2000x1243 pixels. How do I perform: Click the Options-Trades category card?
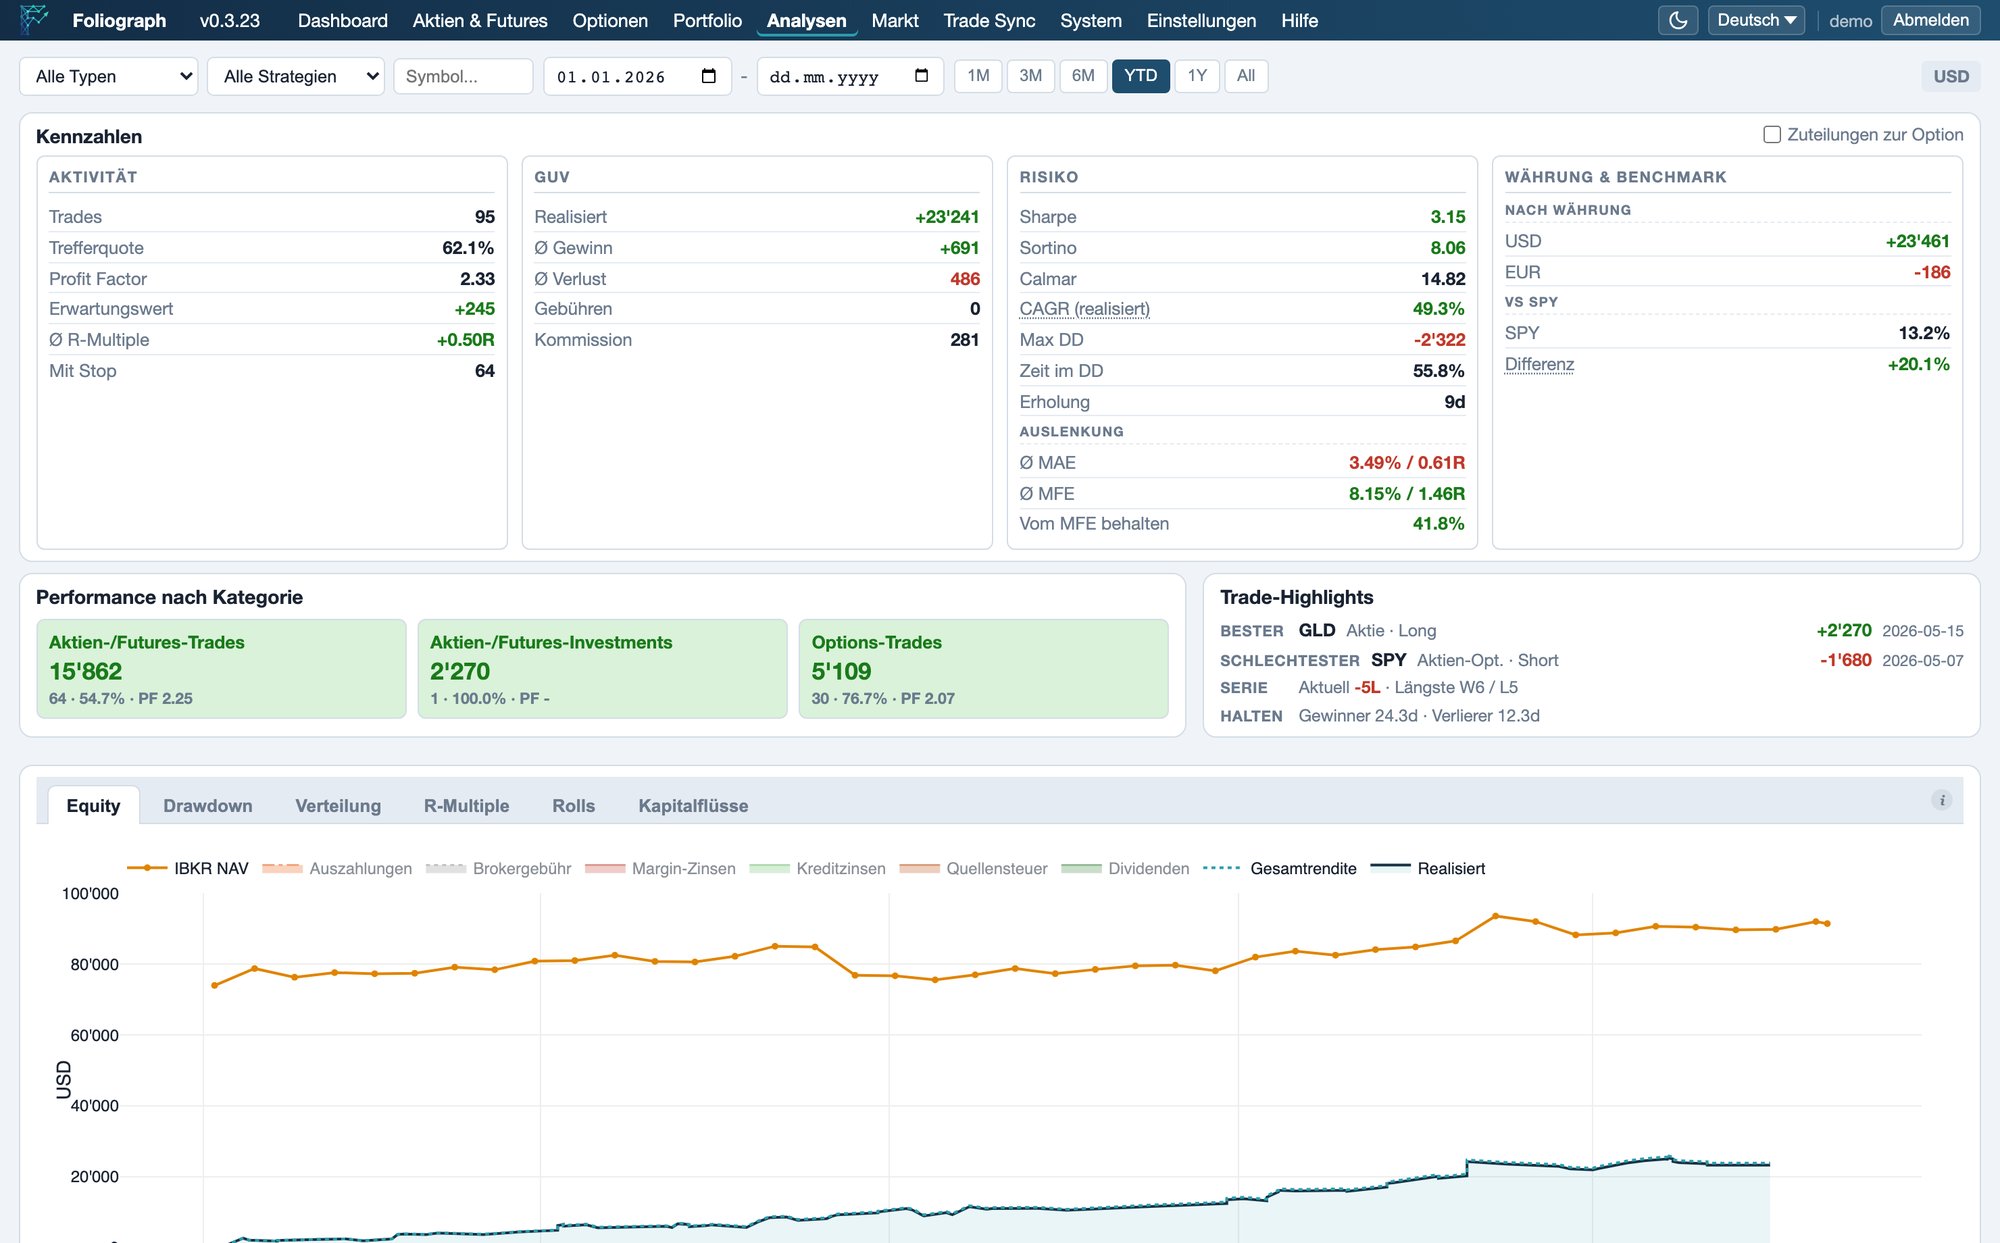[984, 669]
